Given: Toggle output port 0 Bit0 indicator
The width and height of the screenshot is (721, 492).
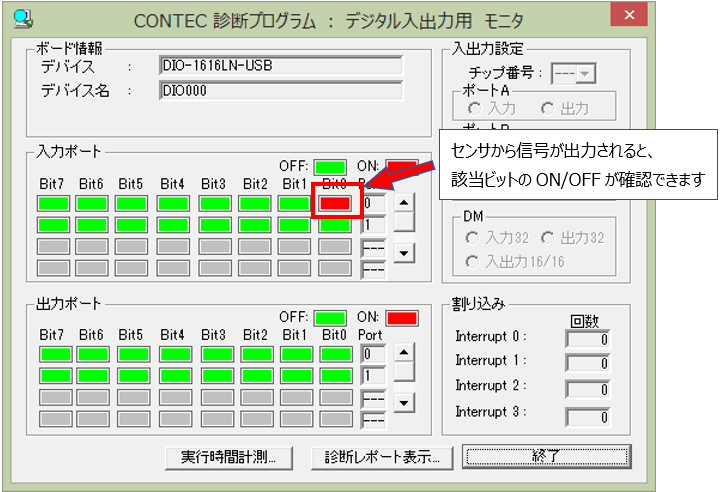Looking at the screenshot, I should pos(335,354).
